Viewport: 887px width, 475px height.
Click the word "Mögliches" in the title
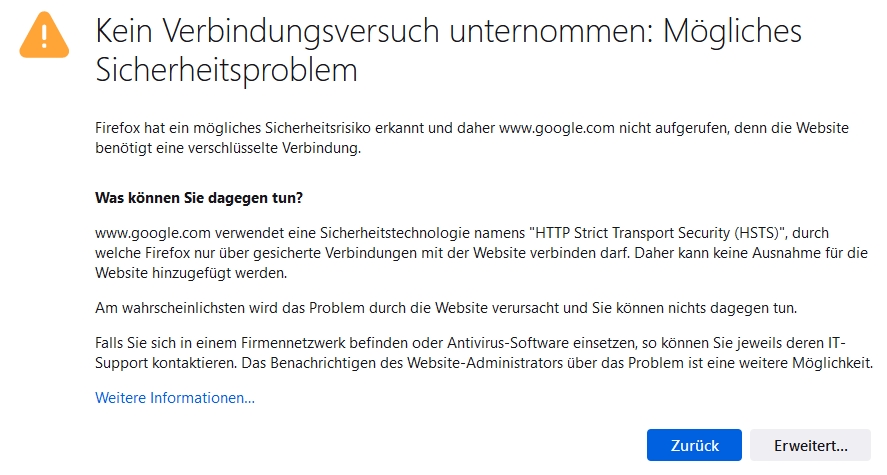tap(734, 33)
